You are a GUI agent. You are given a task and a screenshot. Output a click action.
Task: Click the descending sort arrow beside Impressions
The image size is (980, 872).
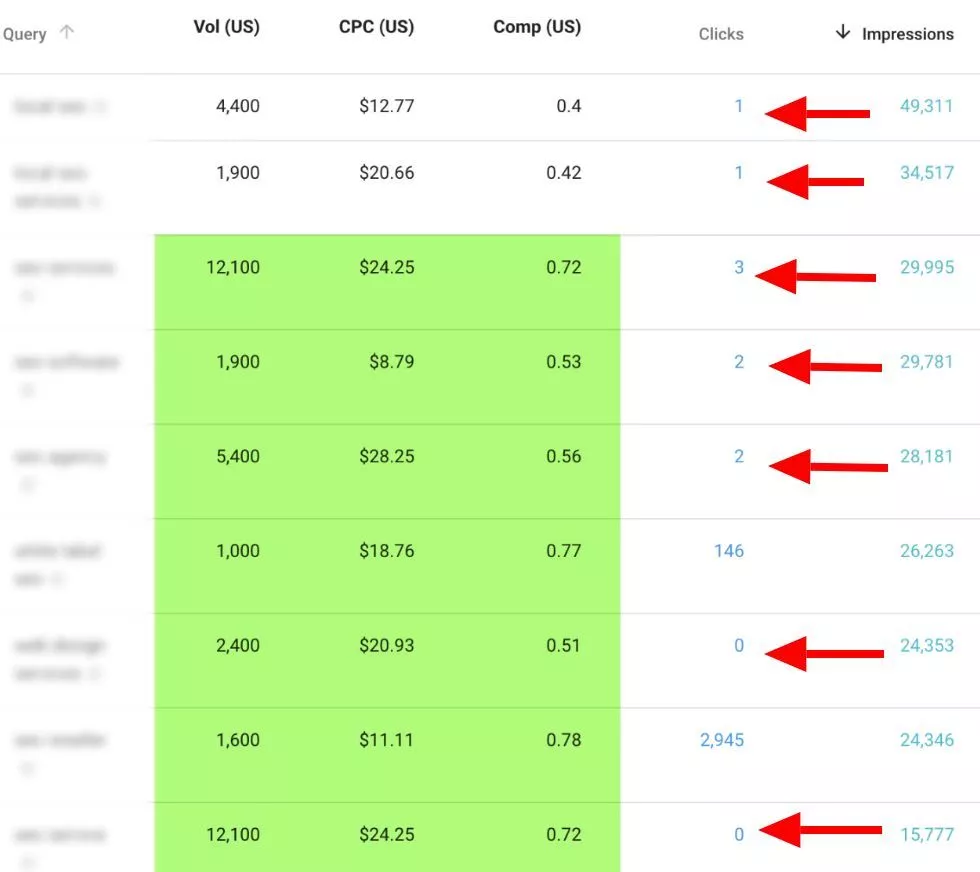pos(843,33)
